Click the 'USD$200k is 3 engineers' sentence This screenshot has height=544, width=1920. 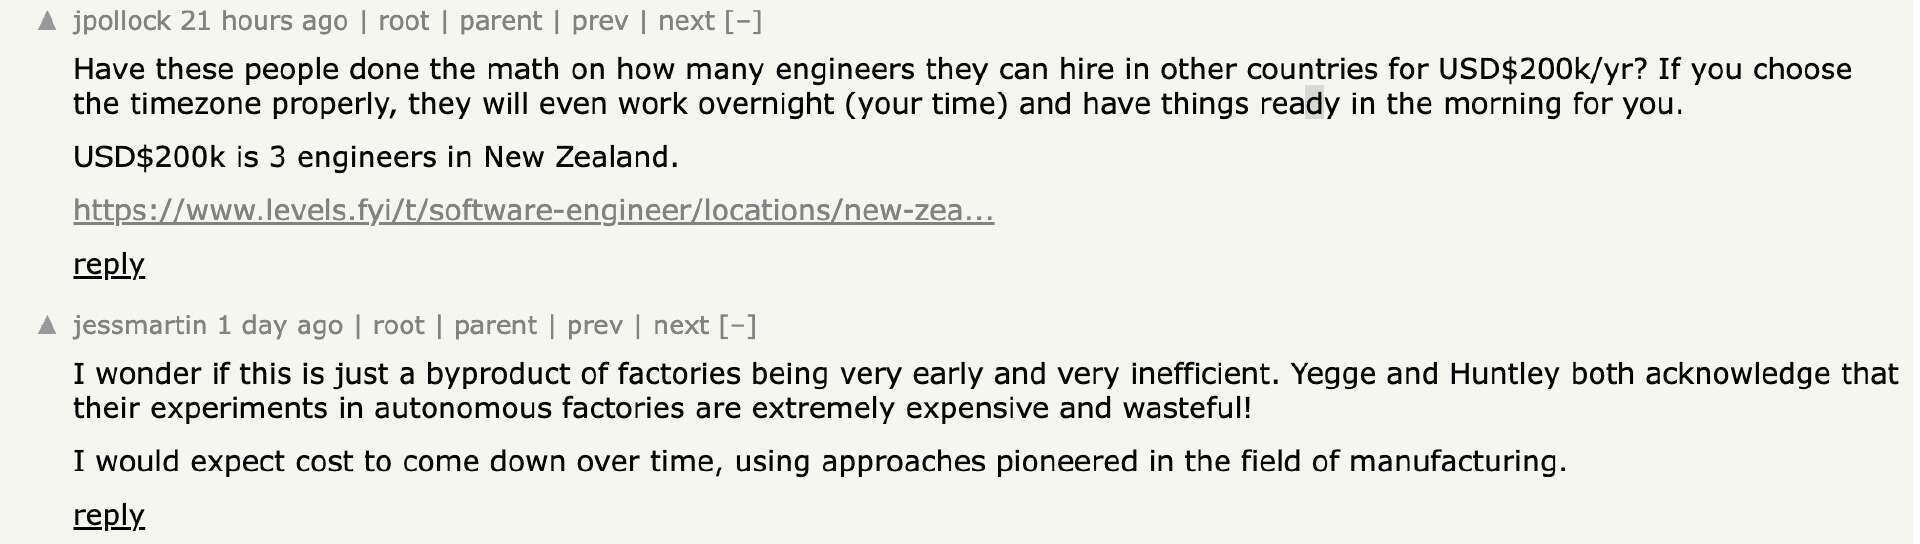coord(375,157)
